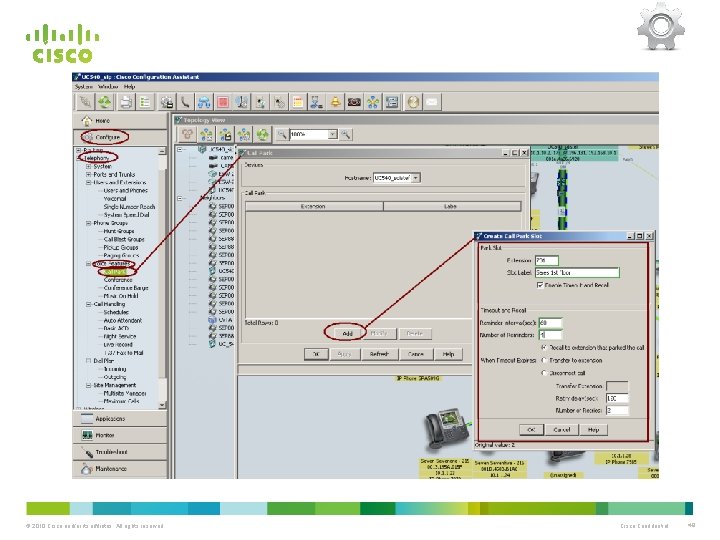Screen dimensions: 720x540
Task: Click the settings gear in slide corner
Action: [661, 27]
